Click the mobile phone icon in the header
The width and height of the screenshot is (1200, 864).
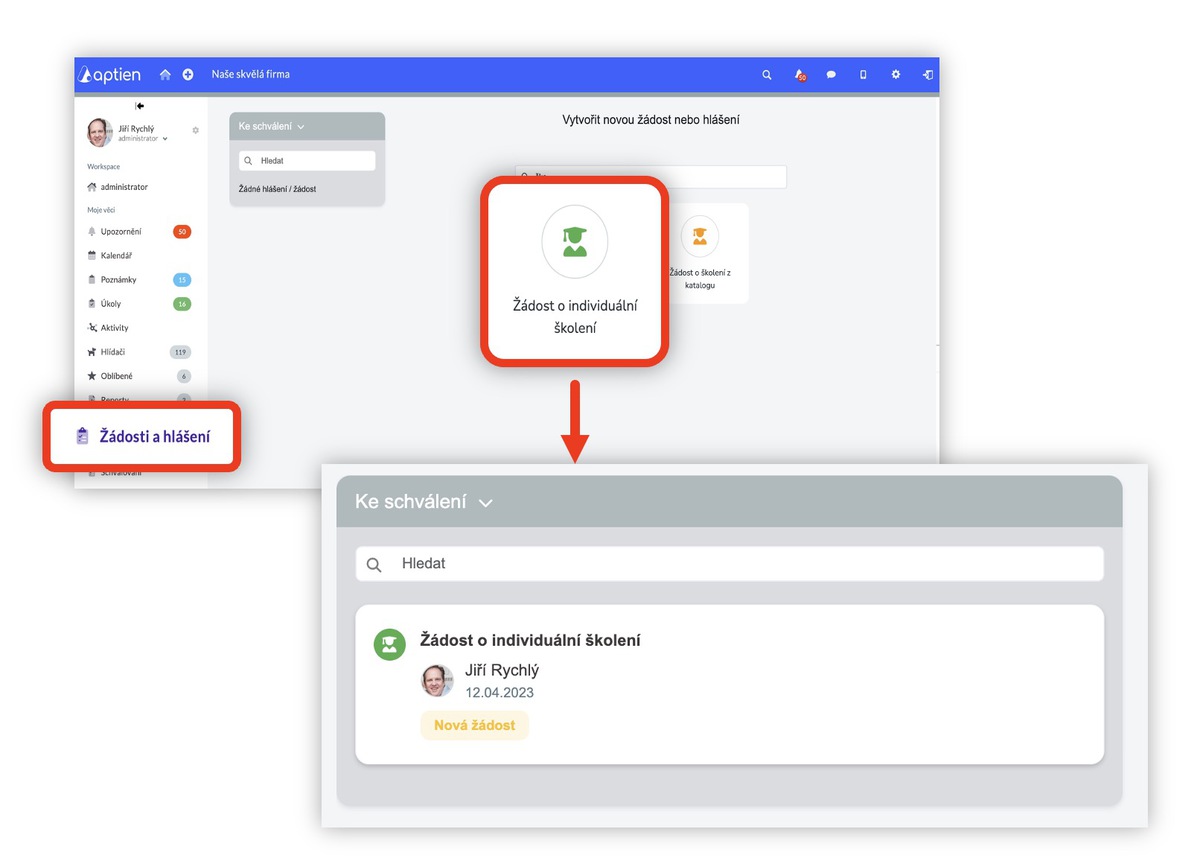click(864, 75)
